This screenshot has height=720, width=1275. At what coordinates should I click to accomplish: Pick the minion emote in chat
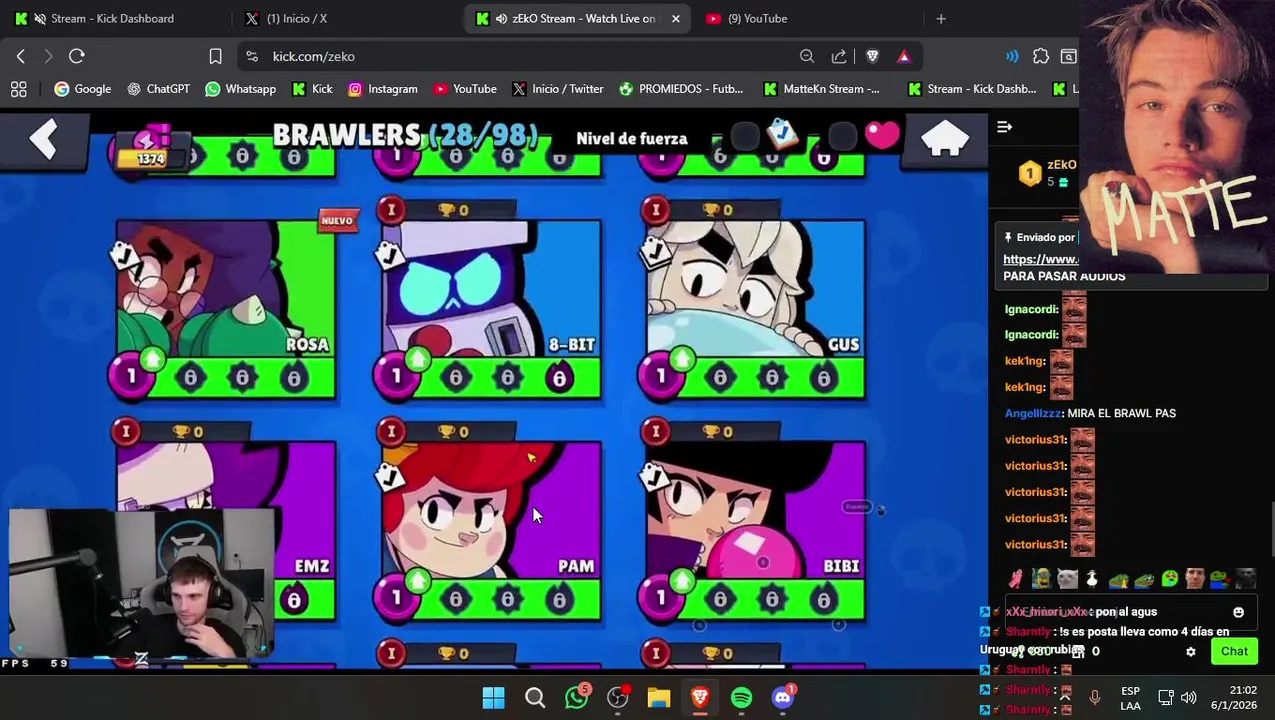(x=1041, y=579)
